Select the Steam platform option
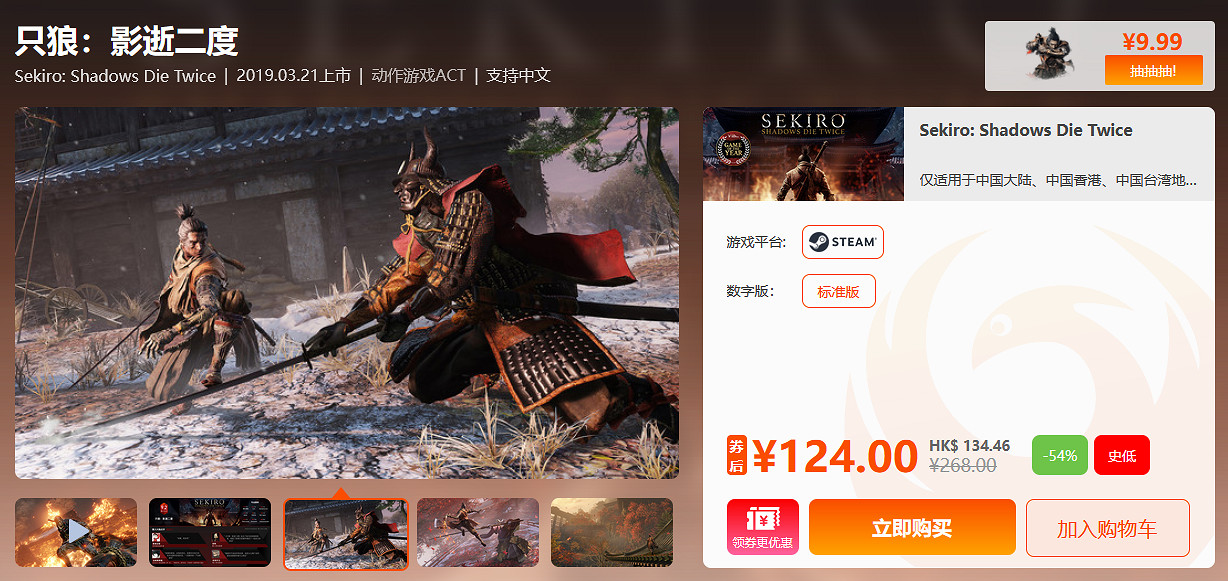Image resolution: width=1228 pixels, height=581 pixels. (843, 242)
